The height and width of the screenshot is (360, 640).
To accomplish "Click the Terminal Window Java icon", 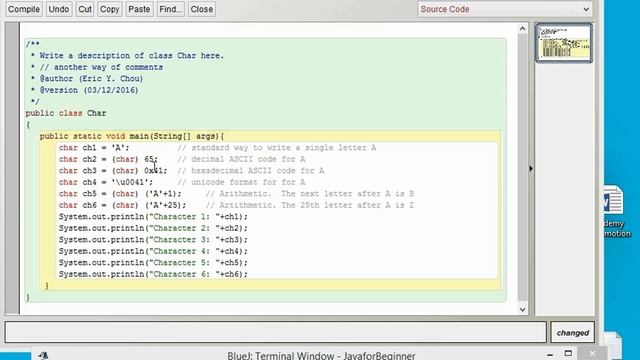I will pos(43,356).
